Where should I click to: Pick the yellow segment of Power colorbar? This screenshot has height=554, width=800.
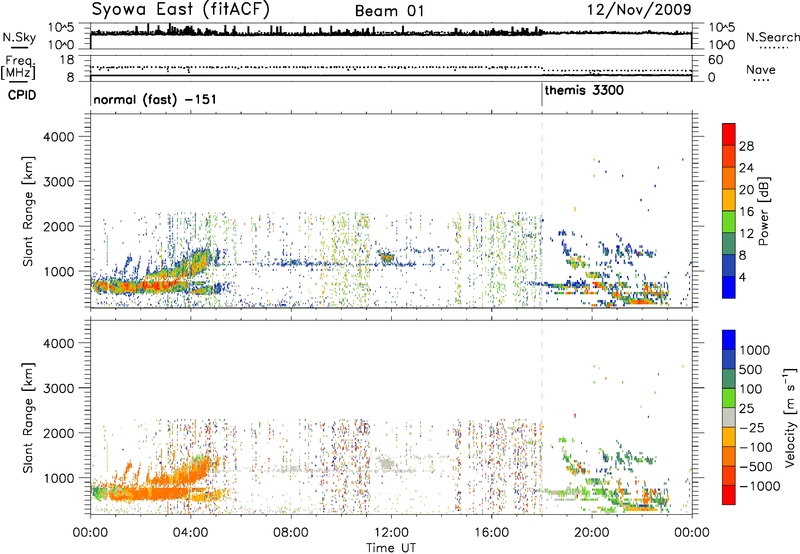(x=729, y=200)
